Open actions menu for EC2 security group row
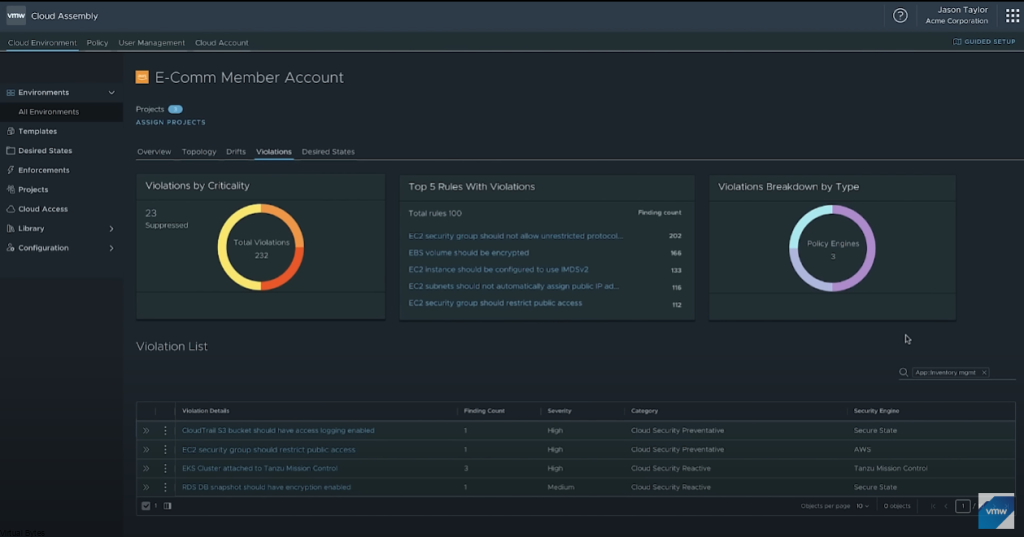This screenshot has height=537, width=1024. pos(165,449)
